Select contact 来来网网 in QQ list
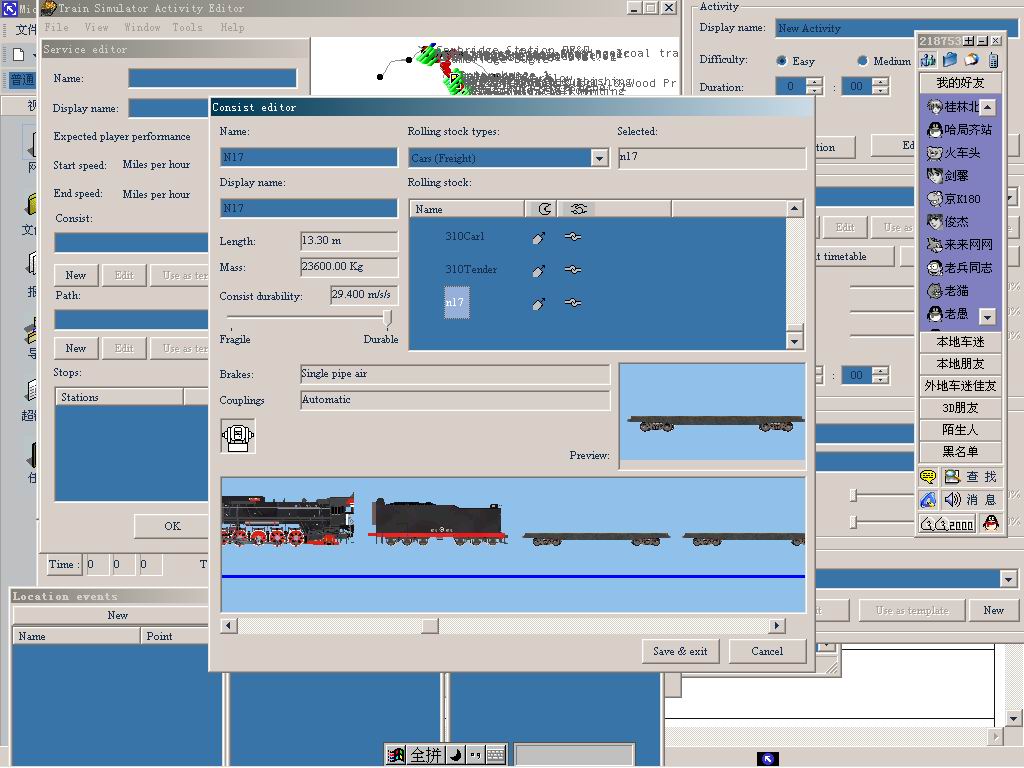 [959, 245]
